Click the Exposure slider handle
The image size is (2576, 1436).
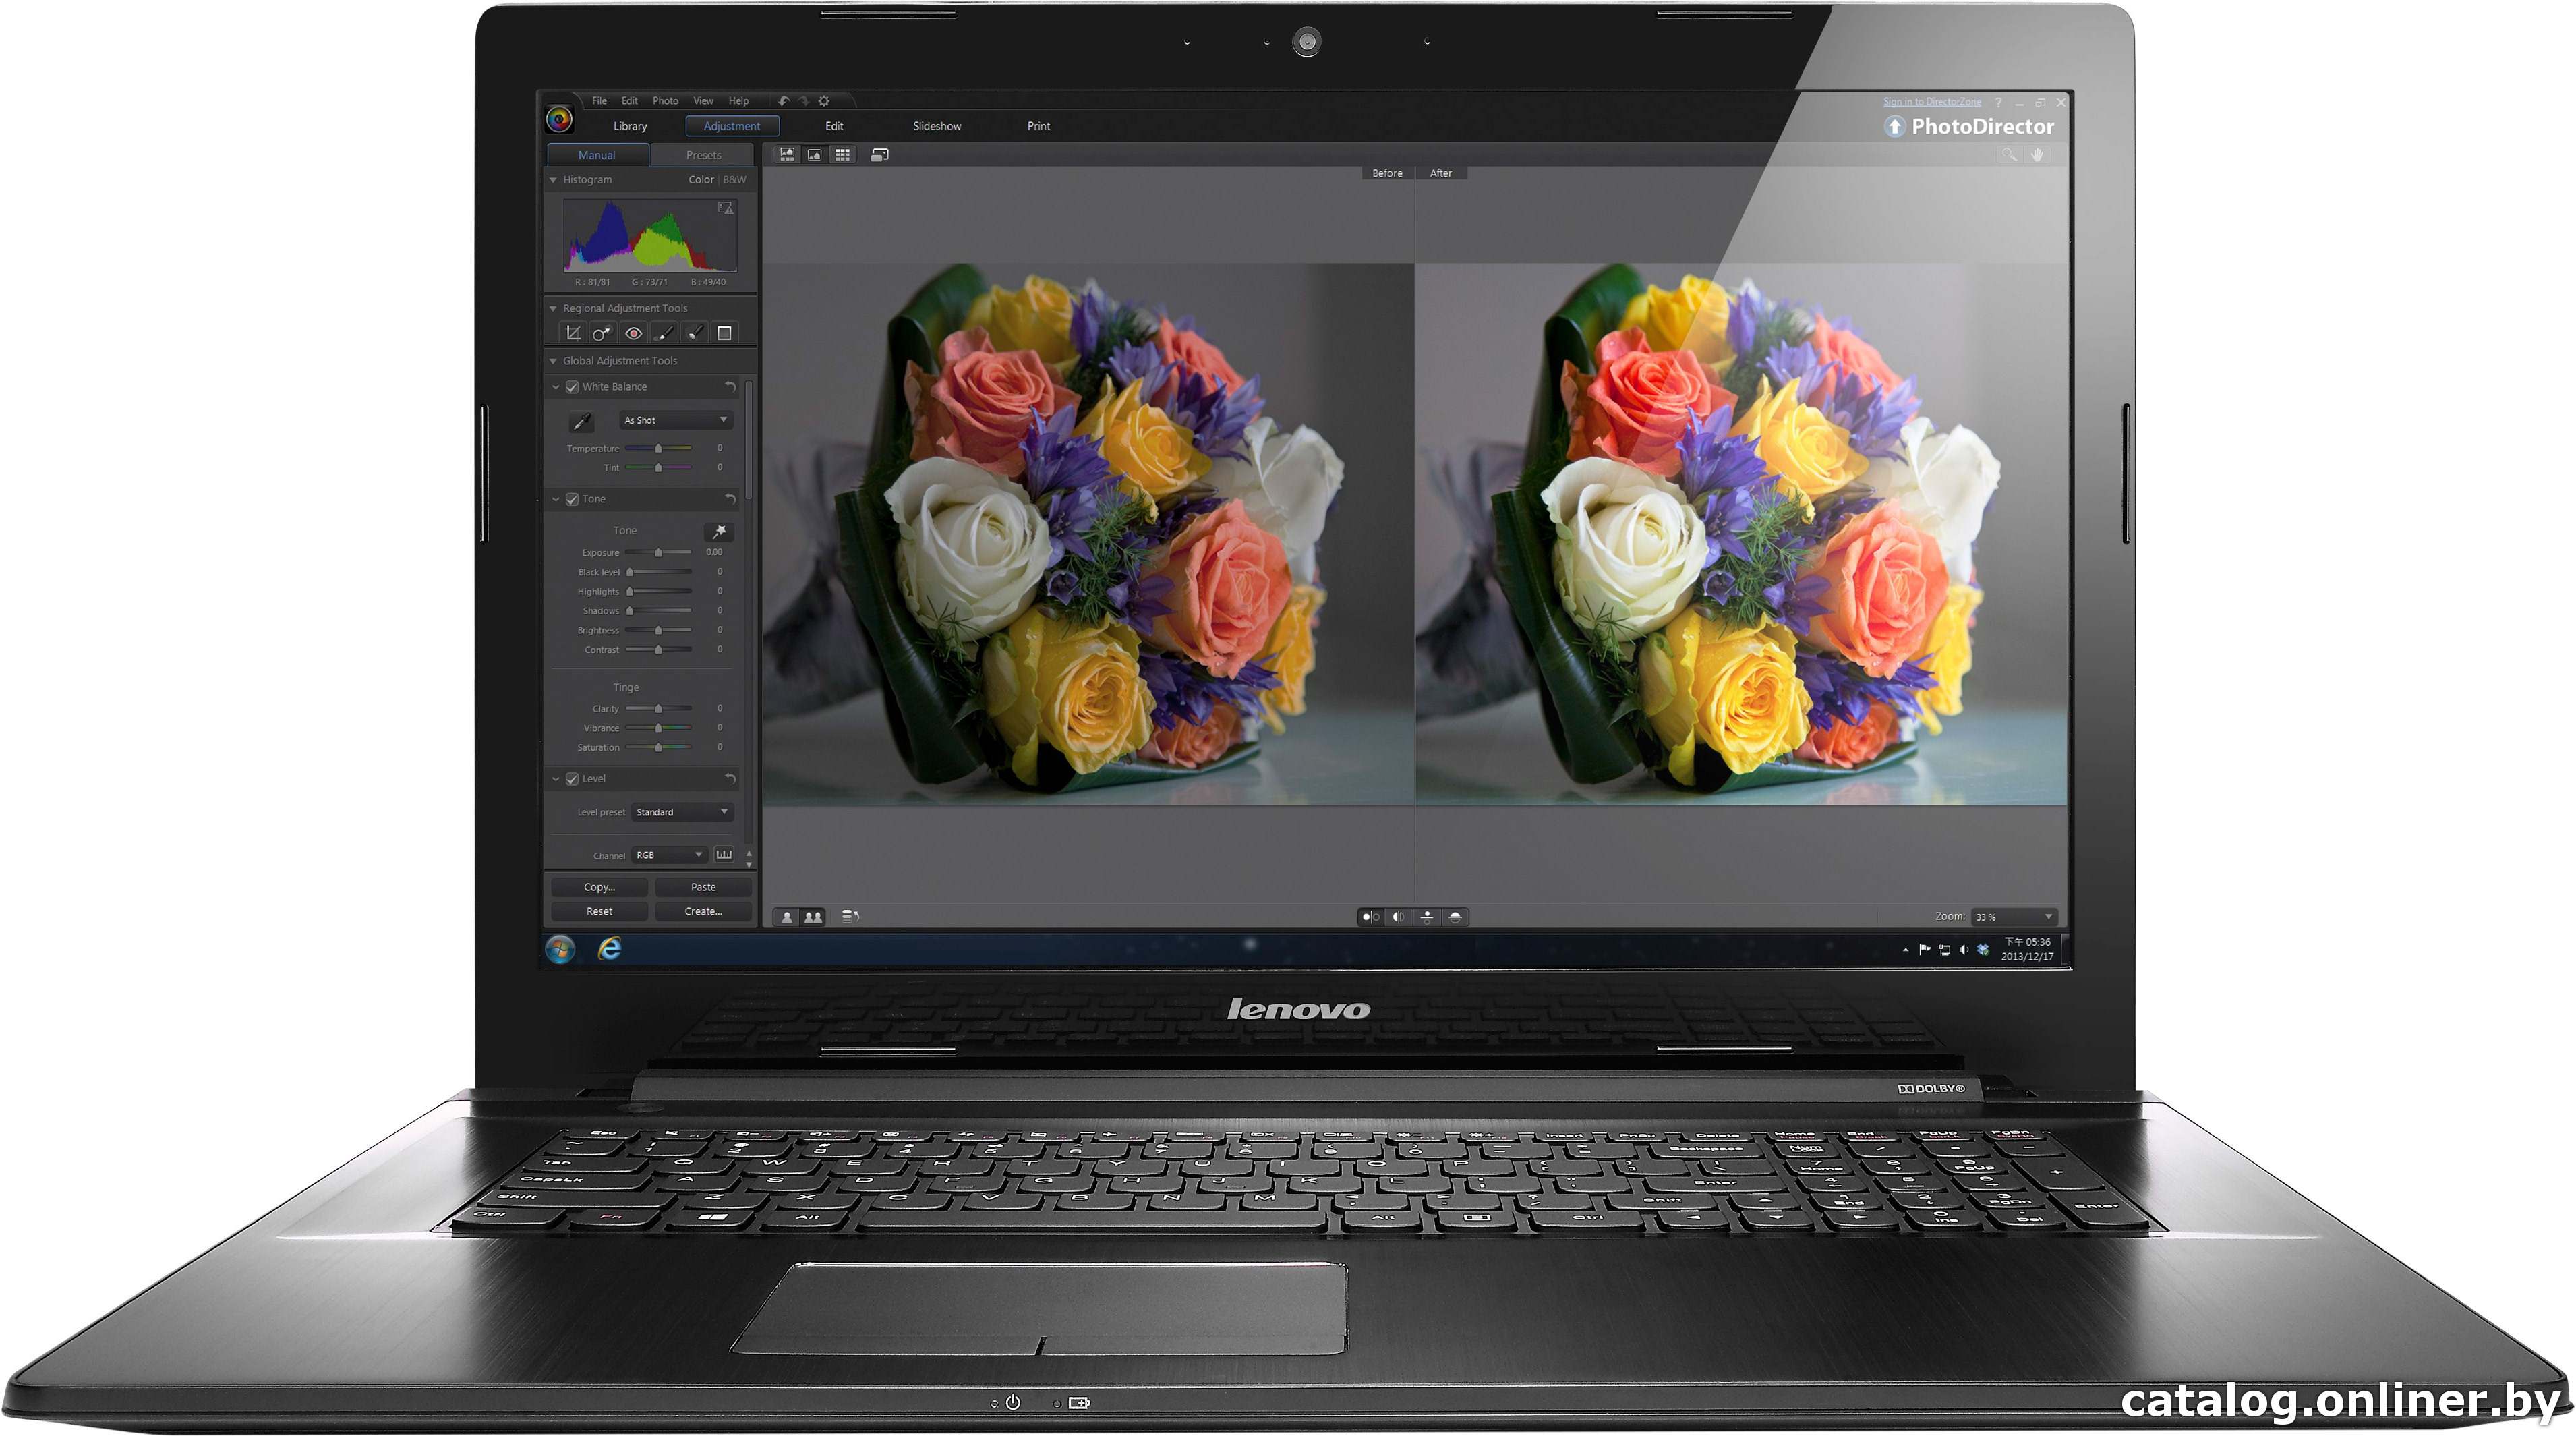coord(658,553)
